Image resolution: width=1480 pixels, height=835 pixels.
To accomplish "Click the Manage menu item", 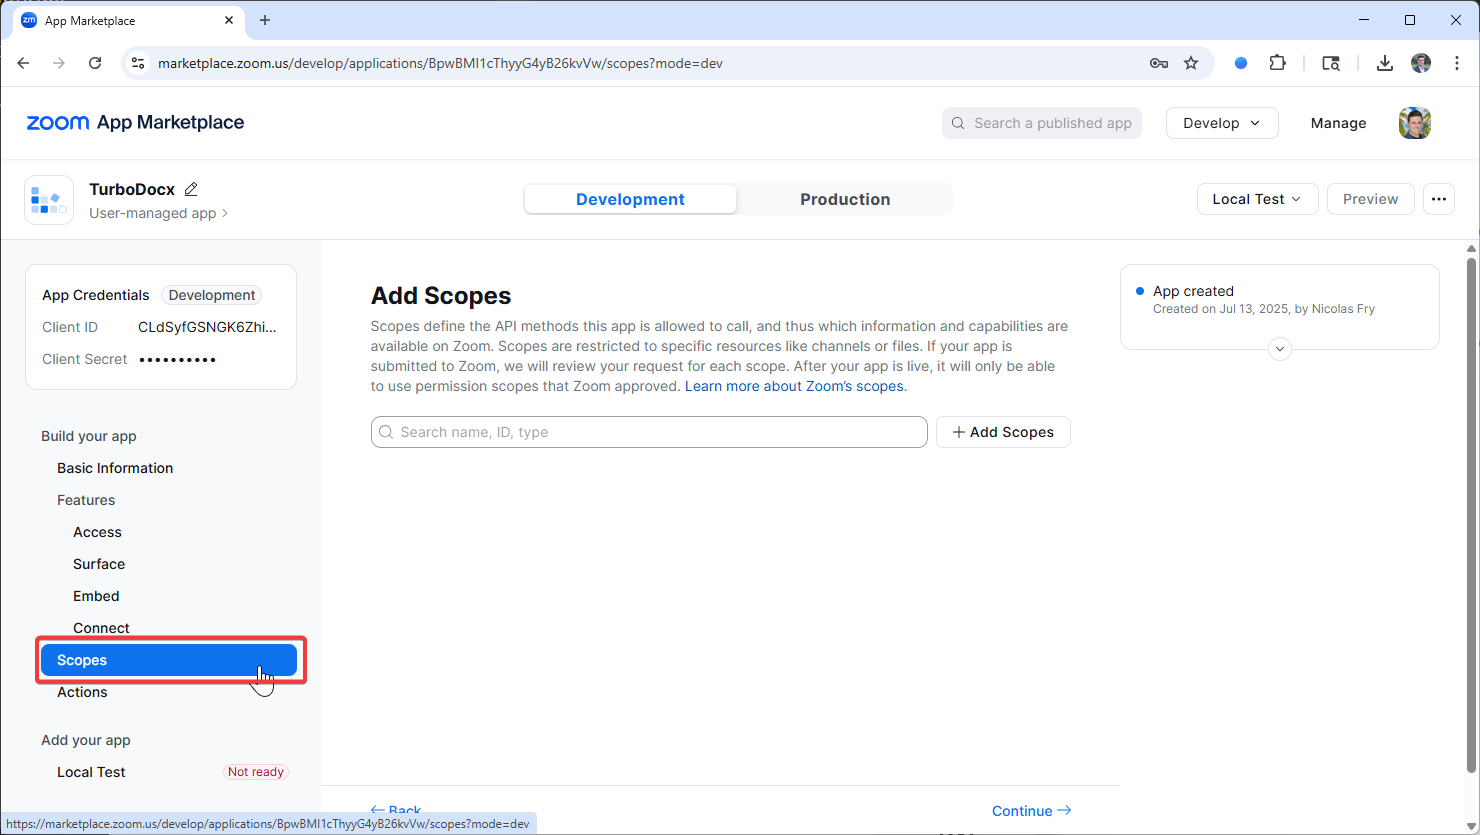I will click(x=1338, y=123).
